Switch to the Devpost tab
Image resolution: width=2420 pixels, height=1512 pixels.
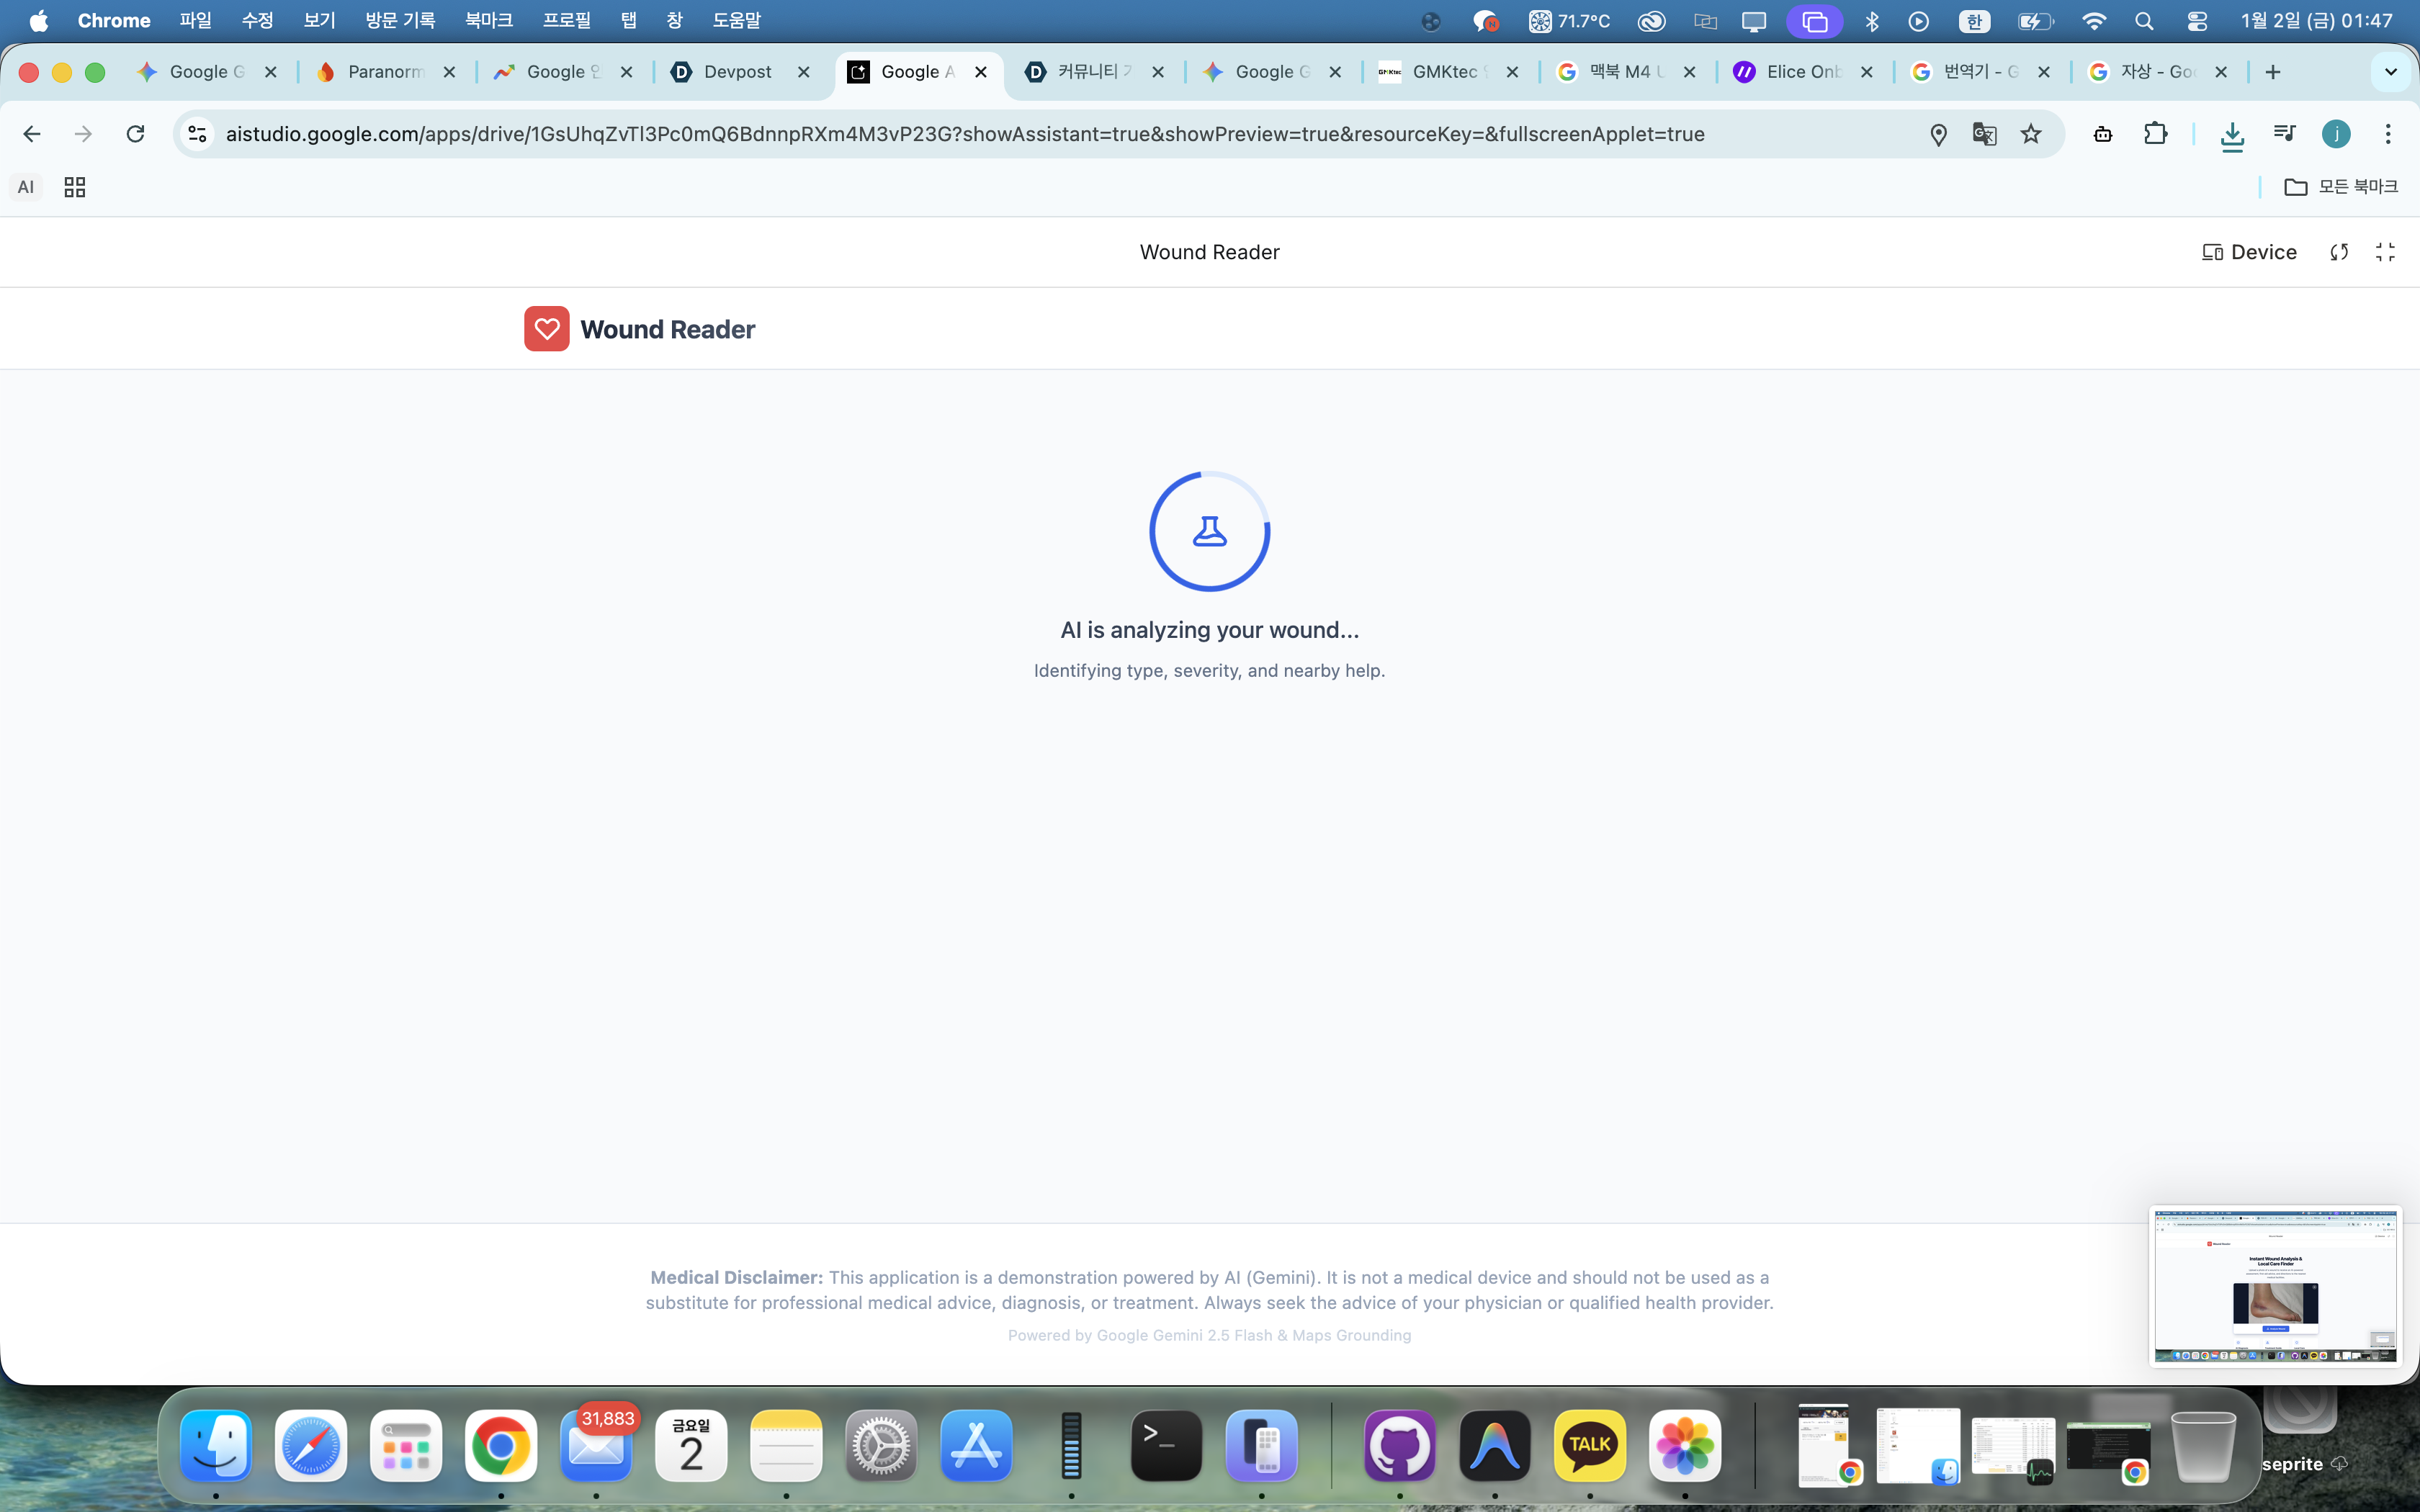pyautogui.click(x=738, y=72)
